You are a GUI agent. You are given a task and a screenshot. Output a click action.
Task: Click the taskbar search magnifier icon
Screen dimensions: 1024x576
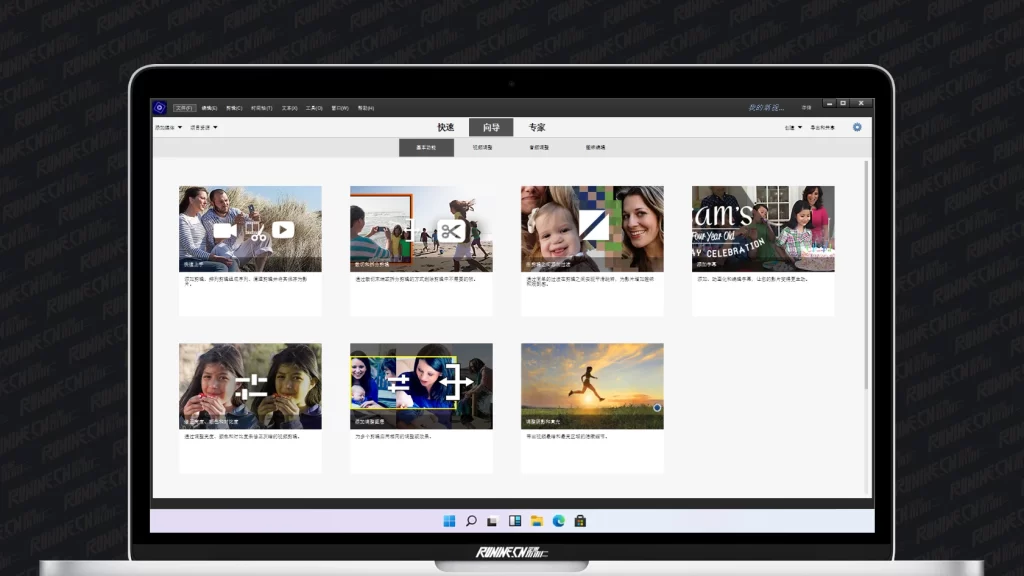click(471, 521)
